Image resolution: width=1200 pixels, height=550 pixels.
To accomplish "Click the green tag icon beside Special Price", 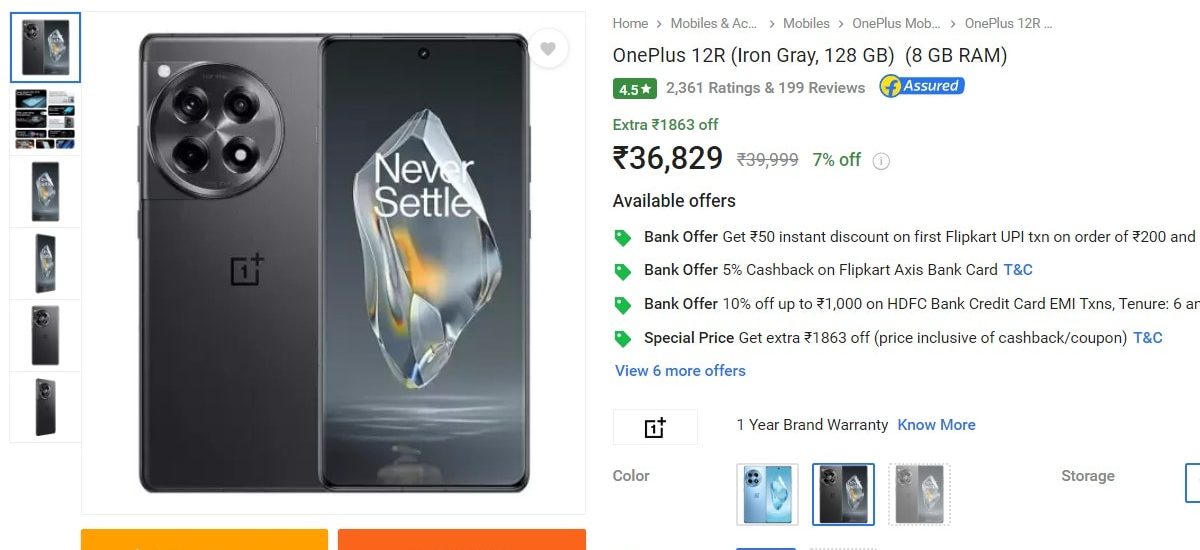I will click(x=623, y=338).
